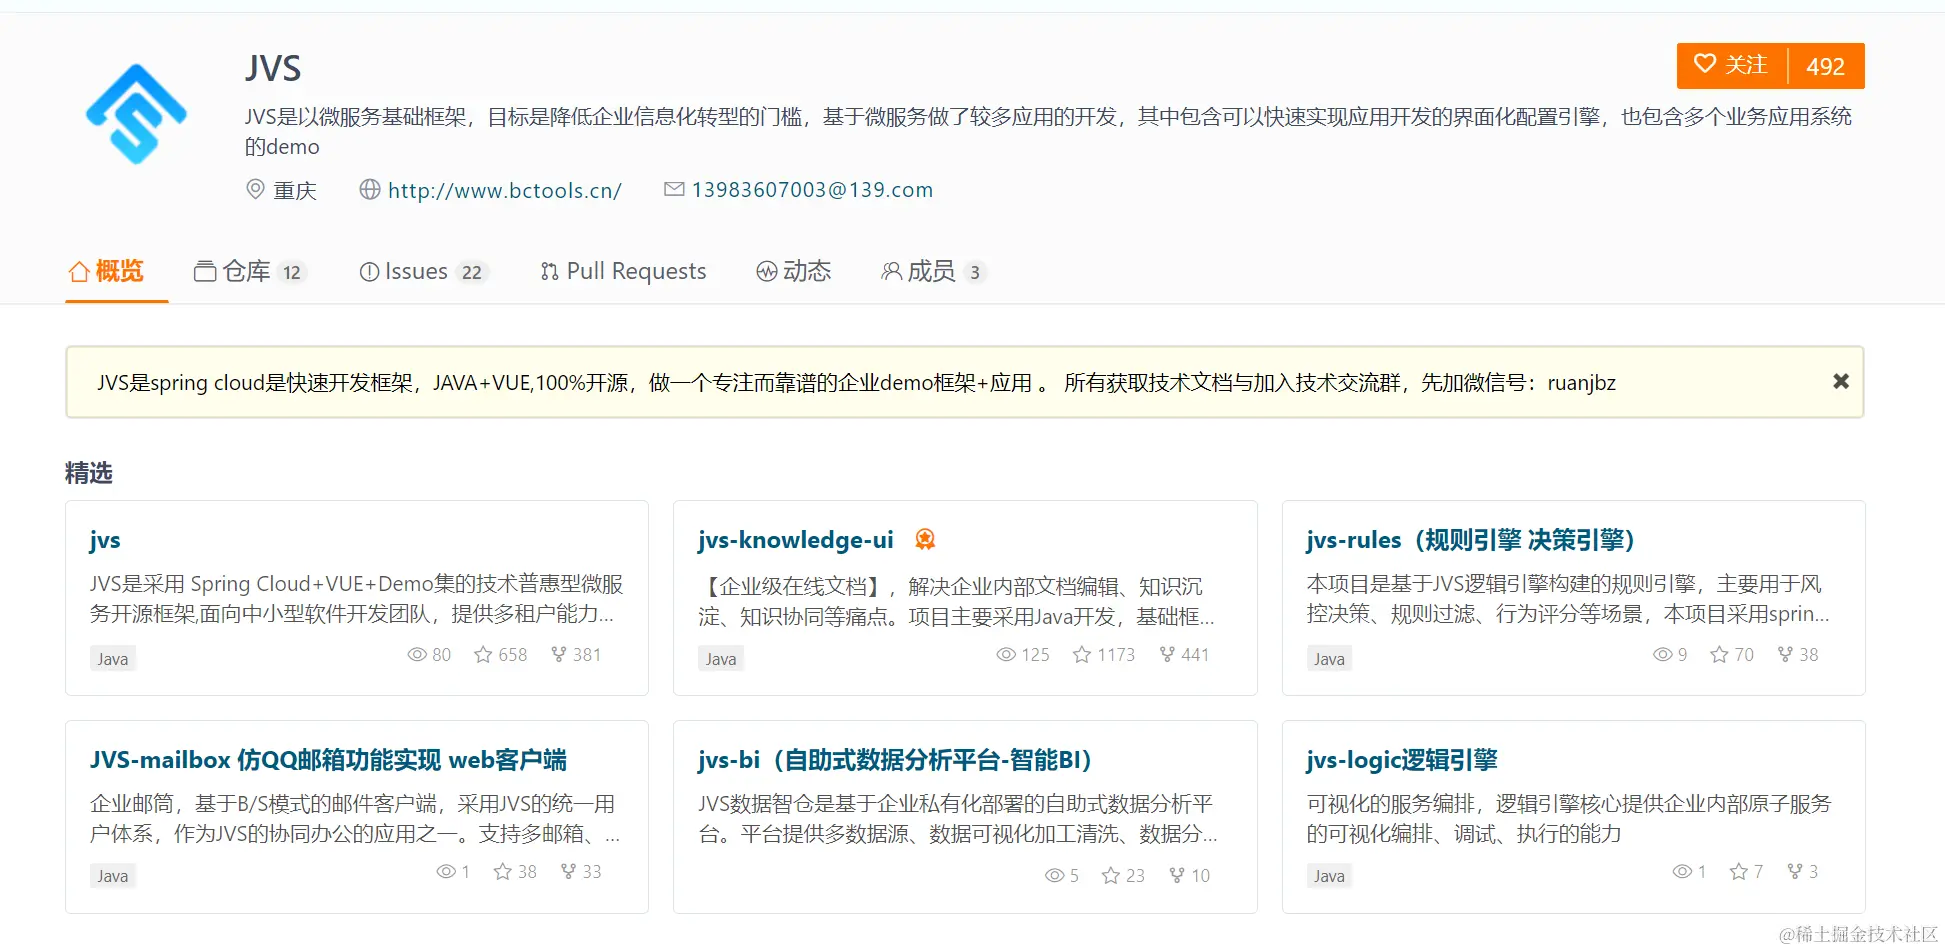Click the fork icon showing 381

pyautogui.click(x=559, y=655)
